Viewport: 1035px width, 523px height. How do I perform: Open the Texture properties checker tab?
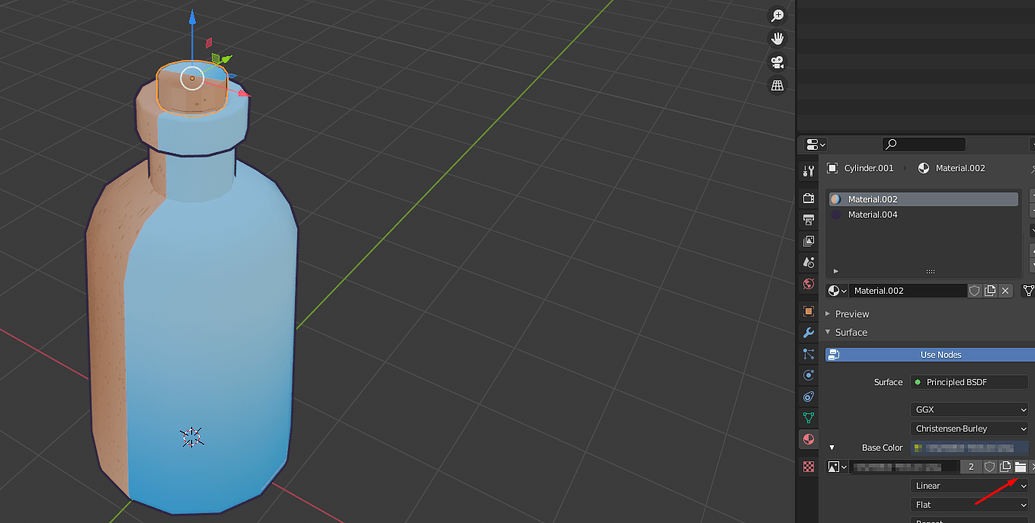[809, 466]
